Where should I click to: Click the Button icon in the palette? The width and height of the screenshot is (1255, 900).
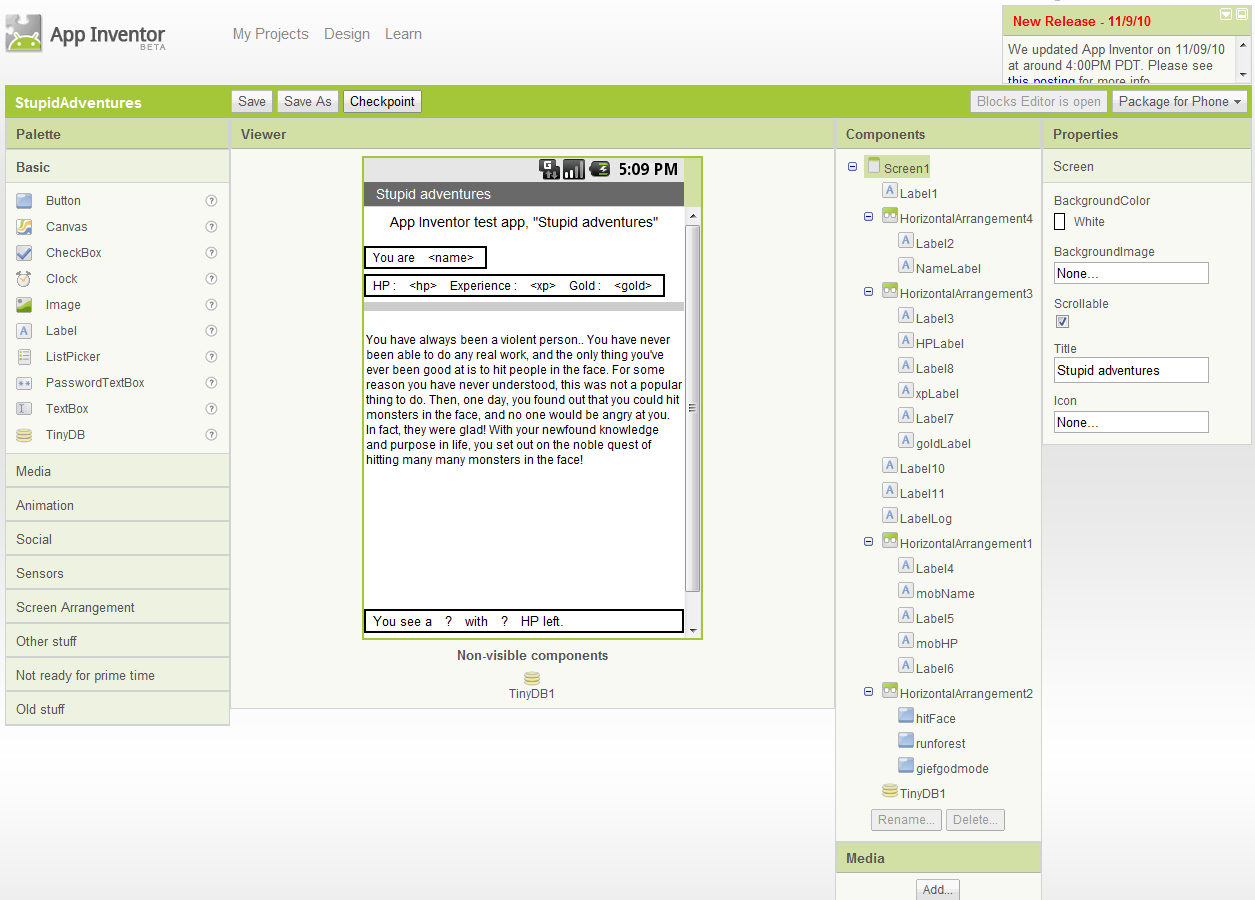click(24, 201)
